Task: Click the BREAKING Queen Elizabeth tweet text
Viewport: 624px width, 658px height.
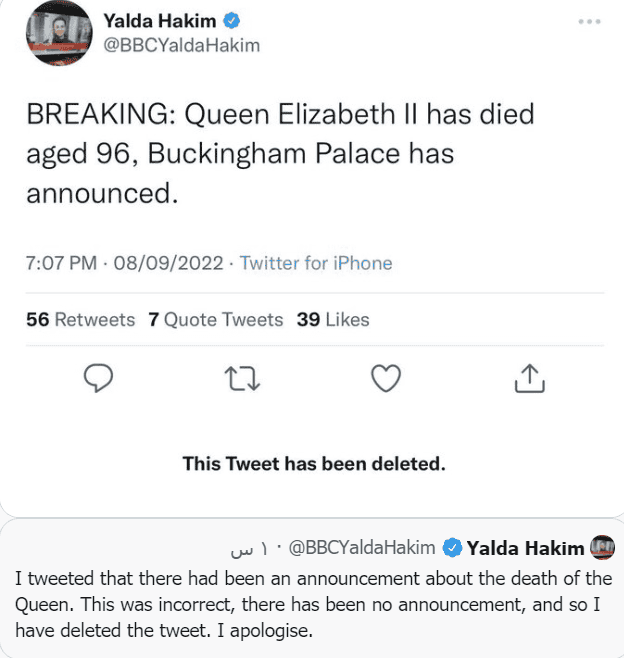Action: pyautogui.click(x=280, y=152)
